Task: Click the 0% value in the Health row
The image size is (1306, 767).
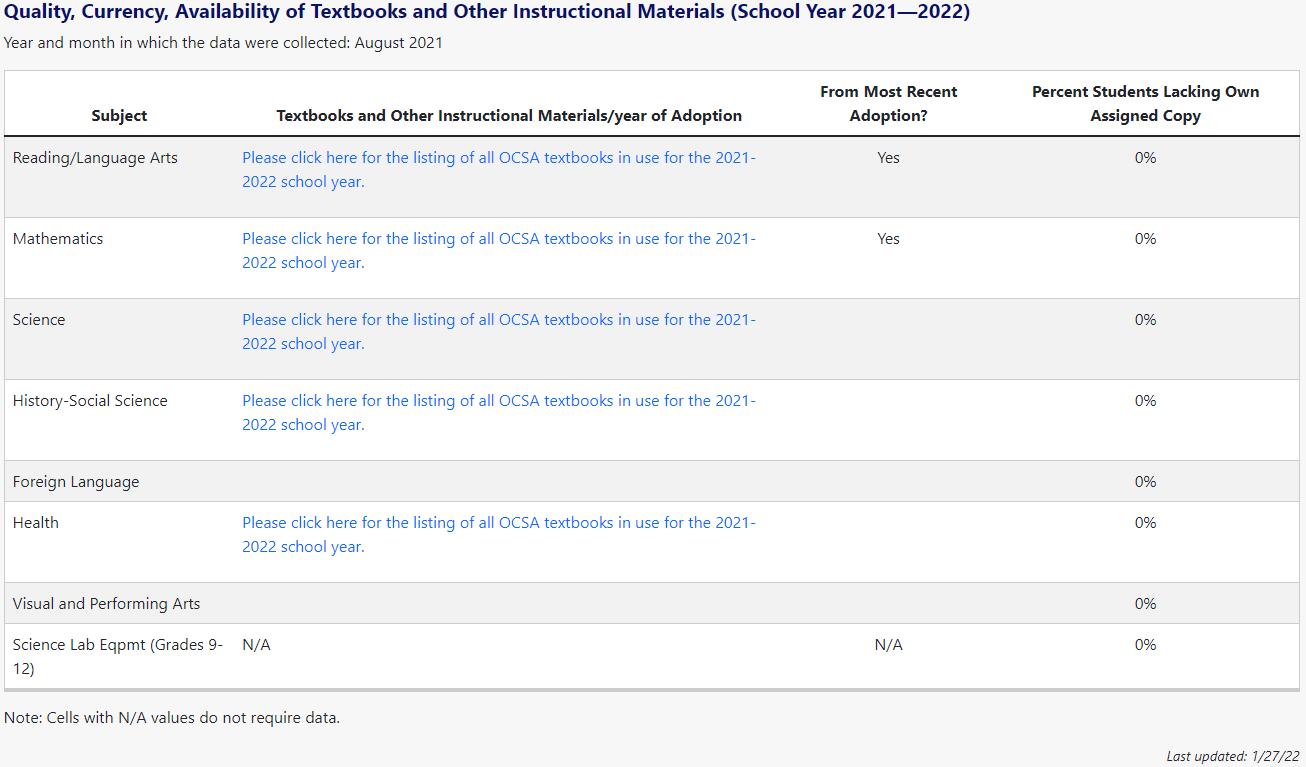Action: pyautogui.click(x=1145, y=523)
